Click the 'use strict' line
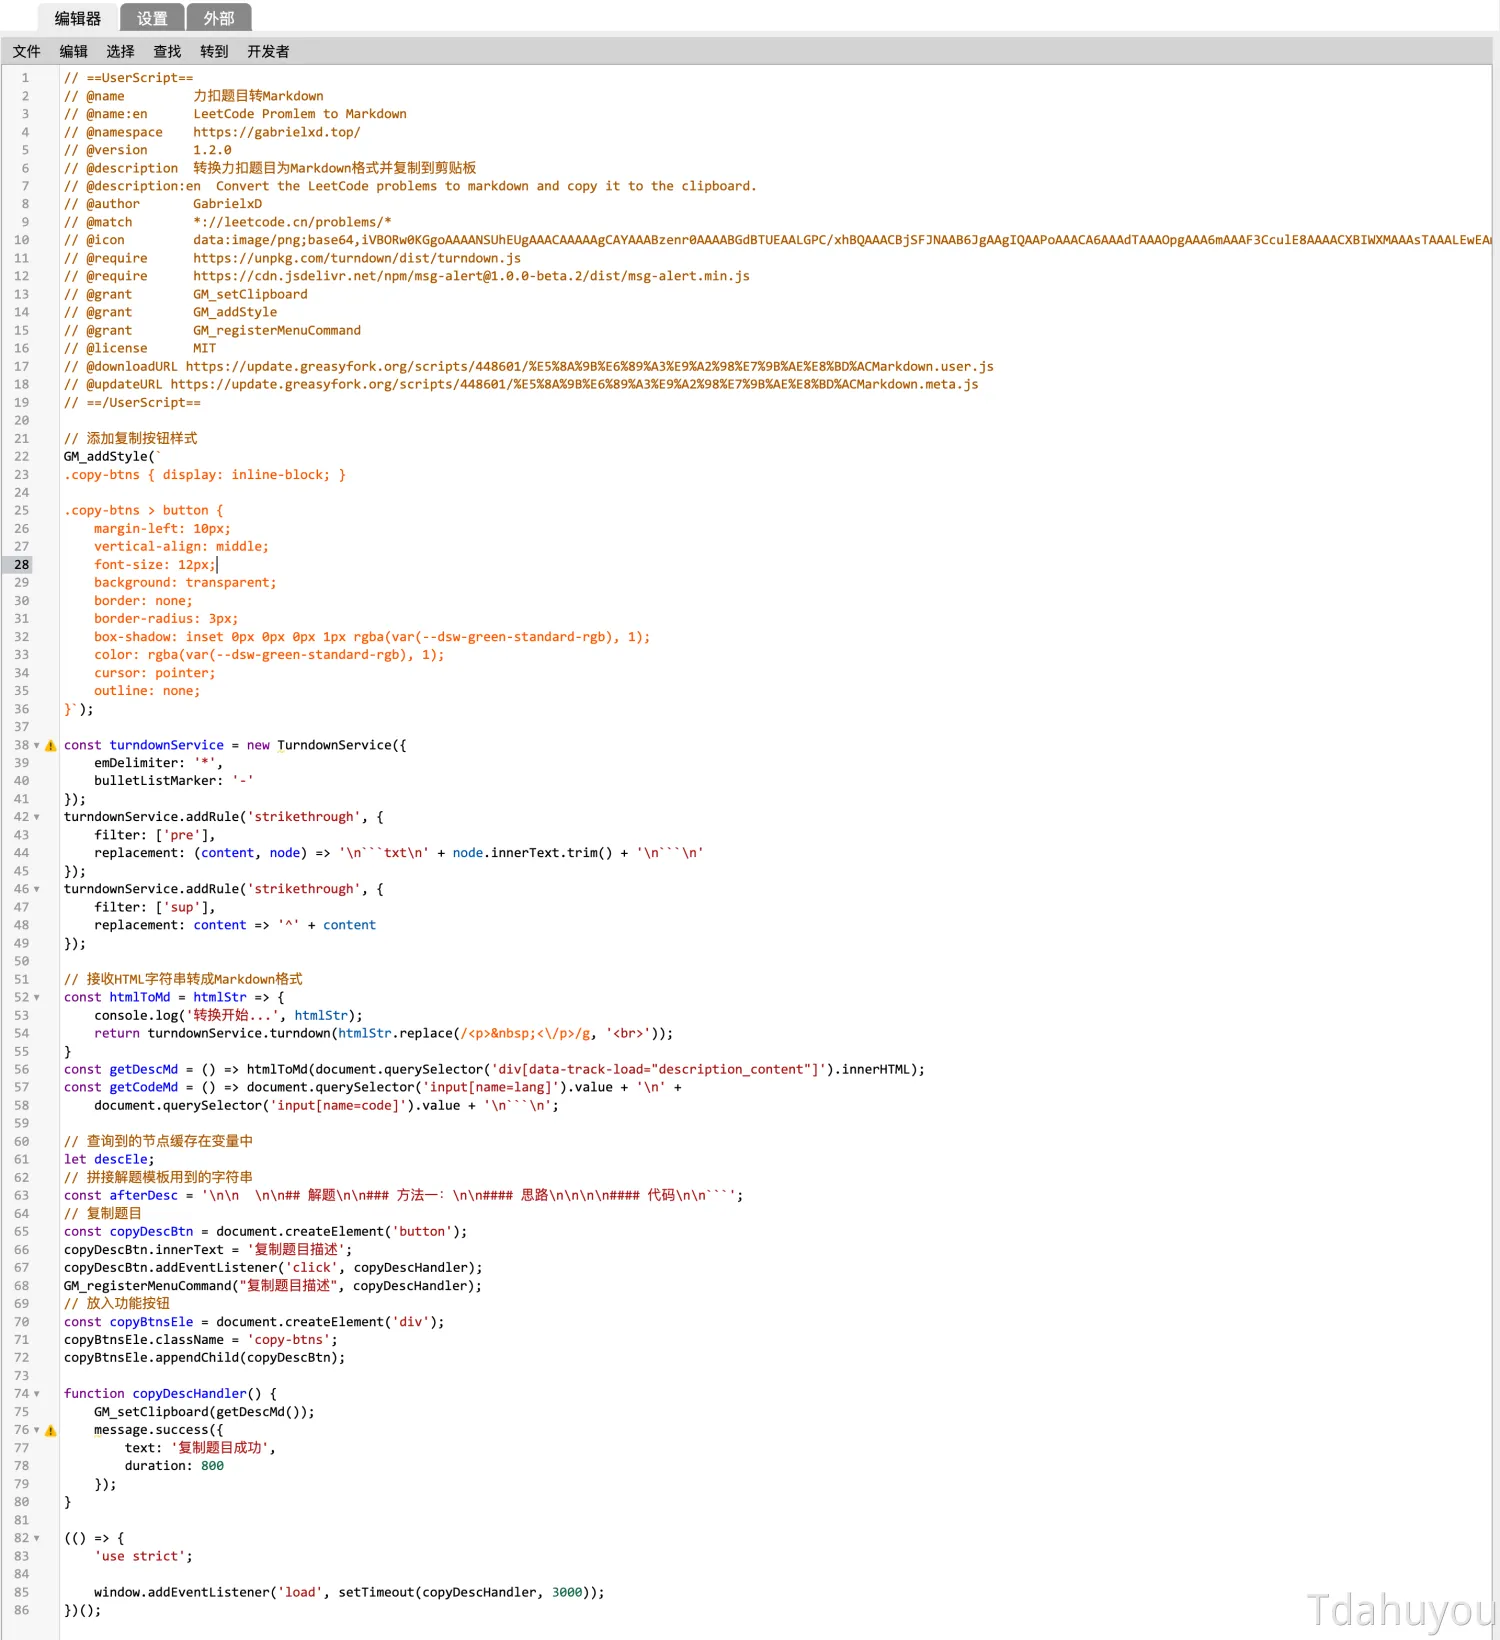Viewport: 1500px width, 1640px height. pyautogui.click(x=143, y=1556)
